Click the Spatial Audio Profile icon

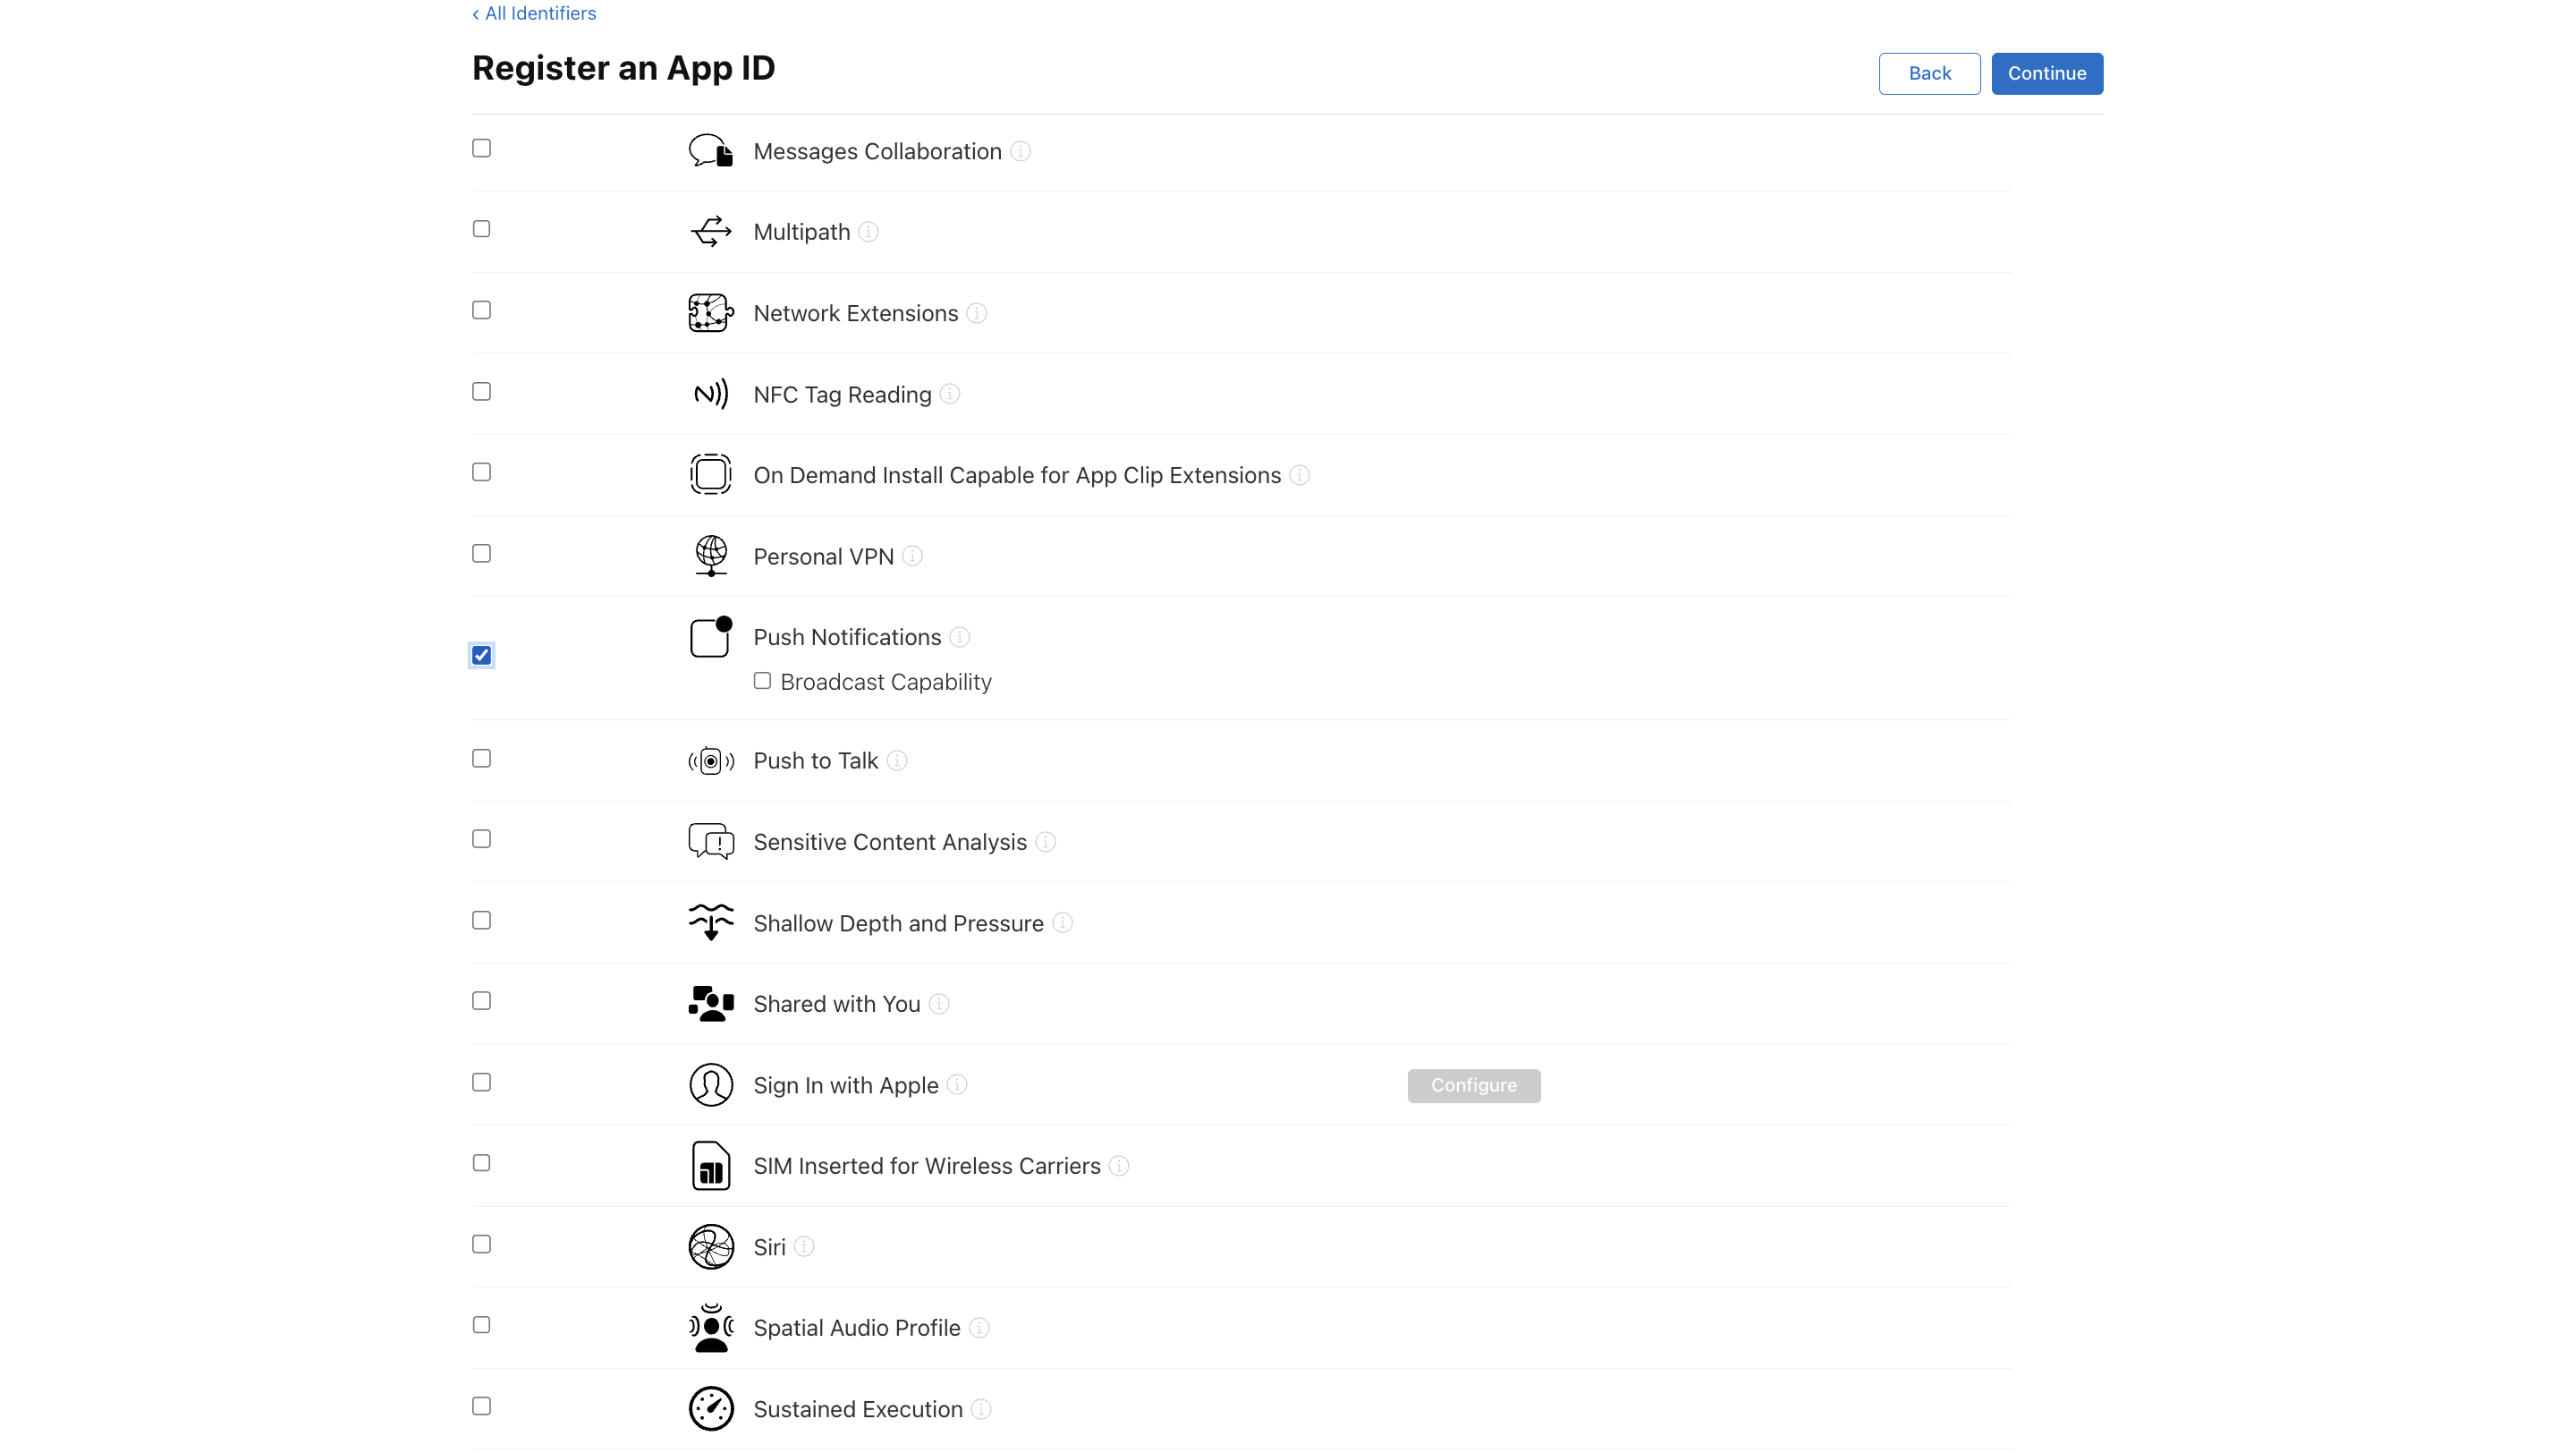coord(711,1328)
